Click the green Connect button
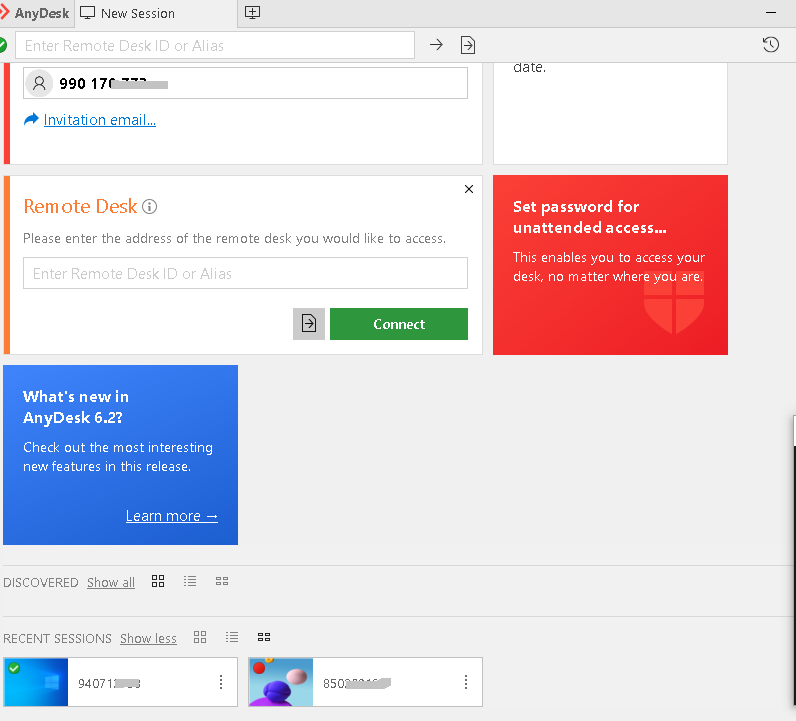The image size is (796, 721). 399,323
